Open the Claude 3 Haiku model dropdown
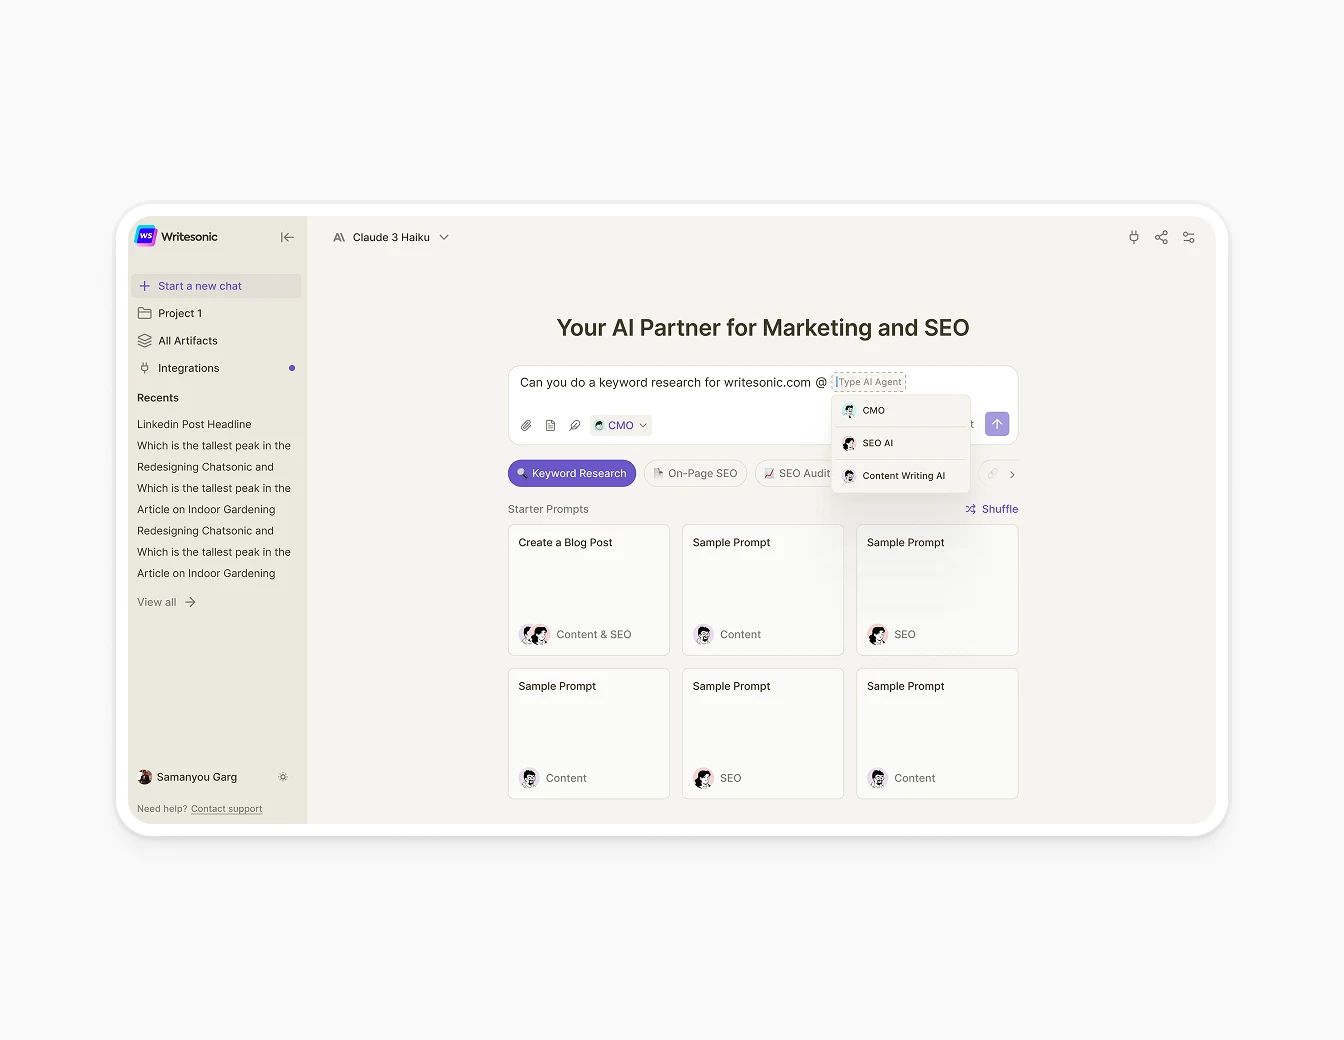Screen dimensions: 1344x1040 tap(390, 237)
